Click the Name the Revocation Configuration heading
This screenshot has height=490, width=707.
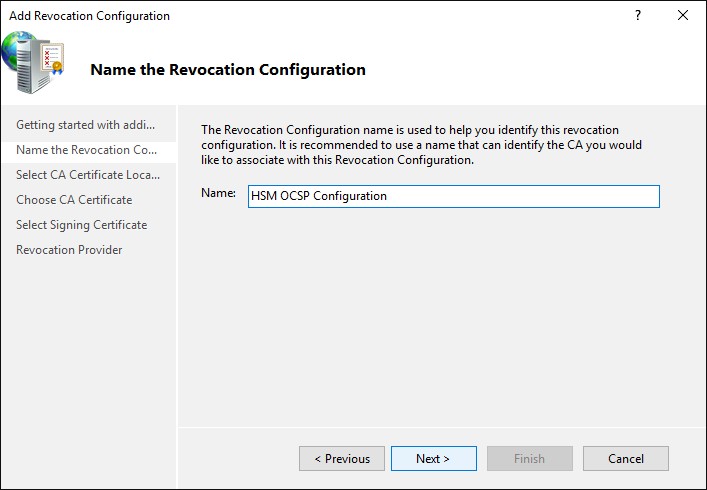[228, 70]
